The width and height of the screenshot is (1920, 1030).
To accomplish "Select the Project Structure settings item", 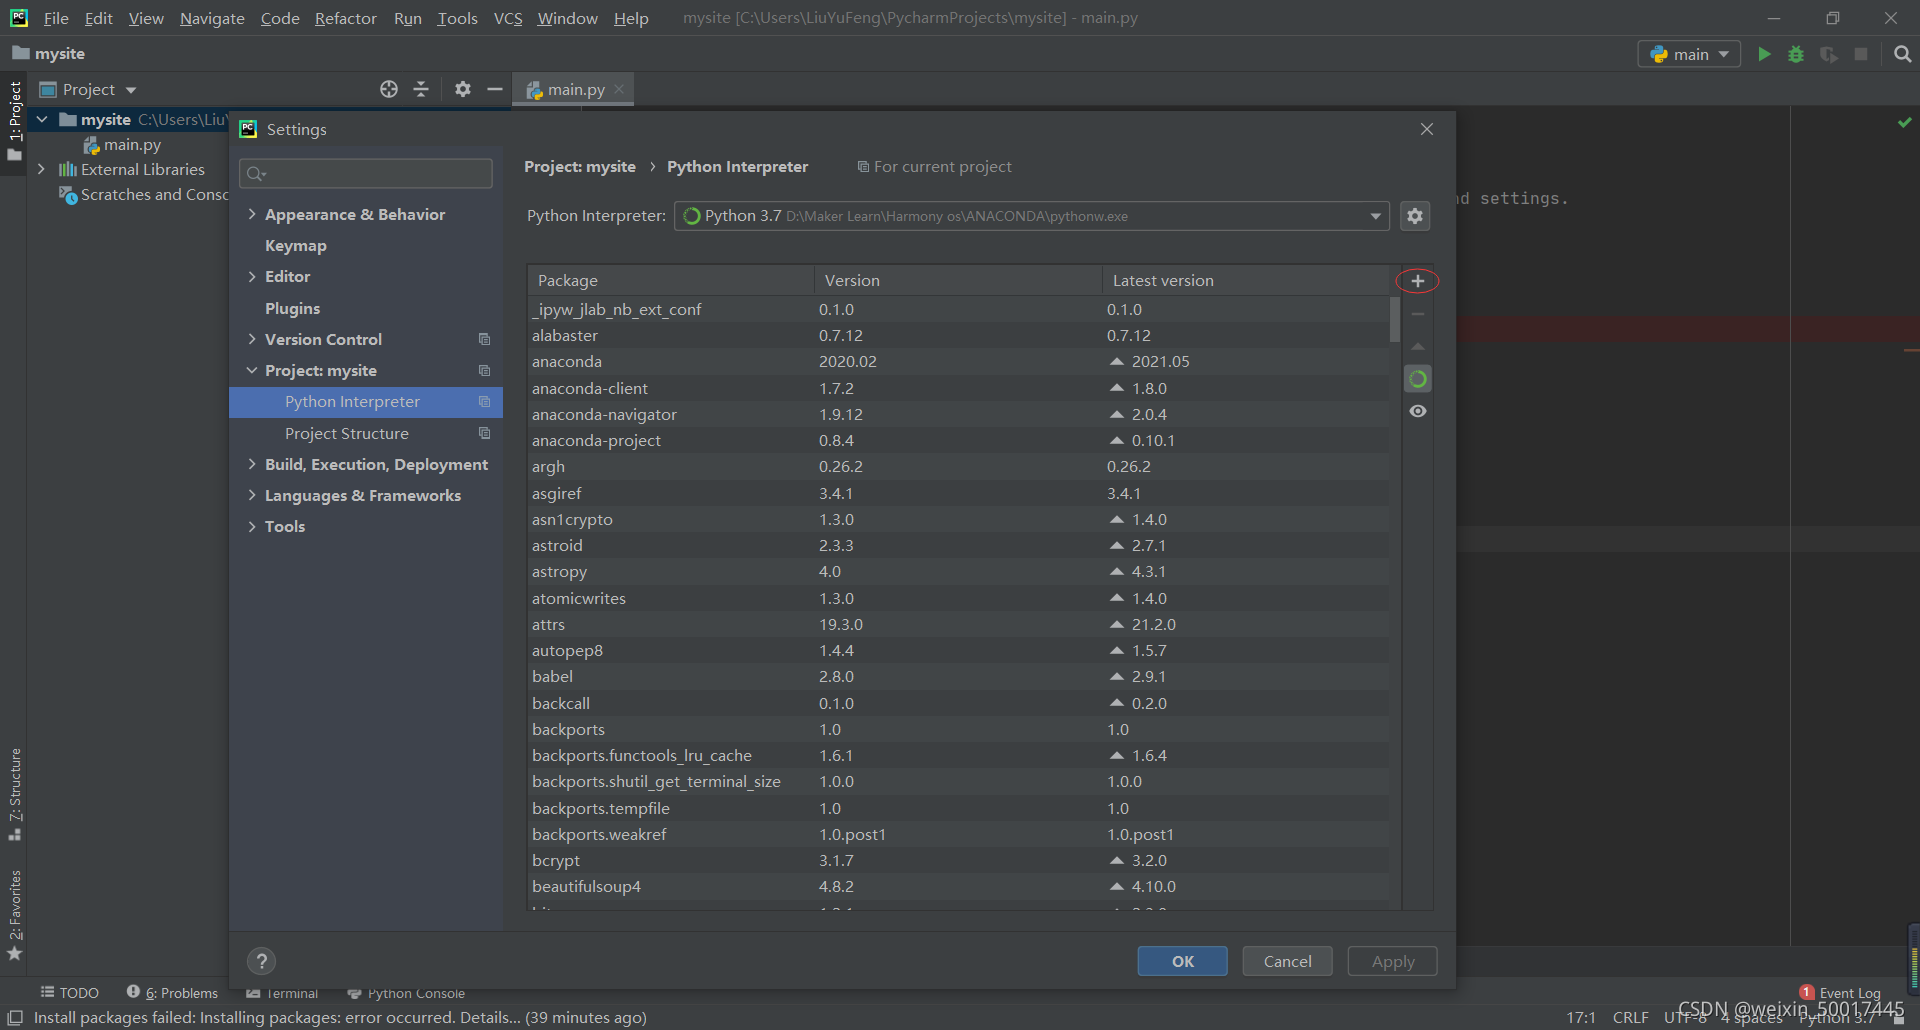I will 347,433.
